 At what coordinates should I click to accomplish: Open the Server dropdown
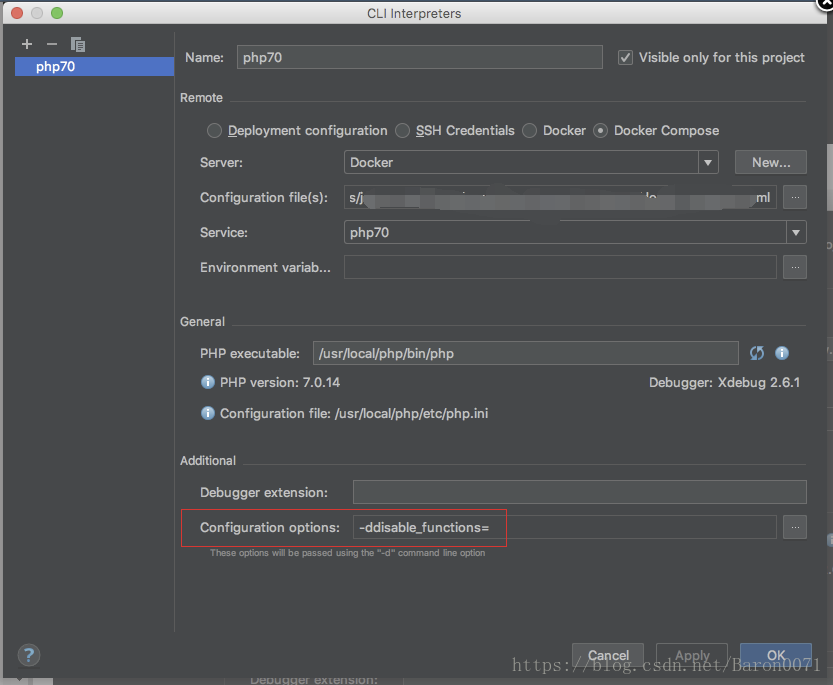click(707, 162)
